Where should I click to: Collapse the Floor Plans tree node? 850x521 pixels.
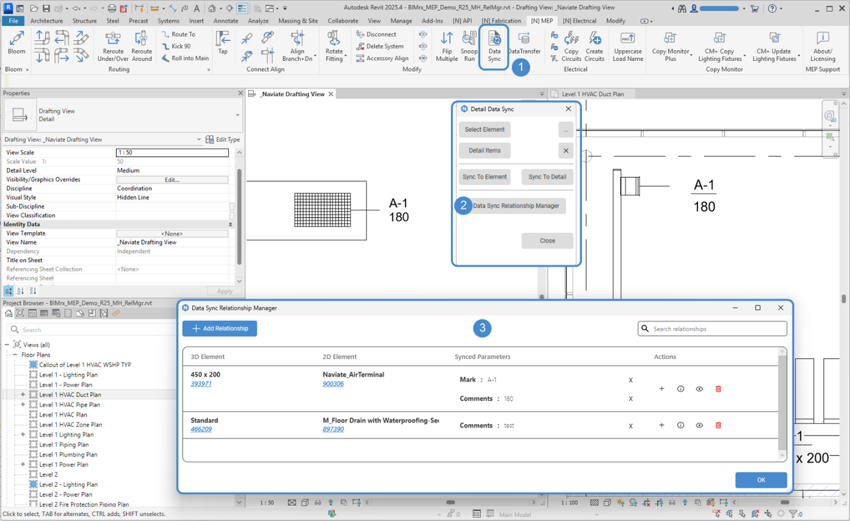pyautogui.click(x=15, y=355)
